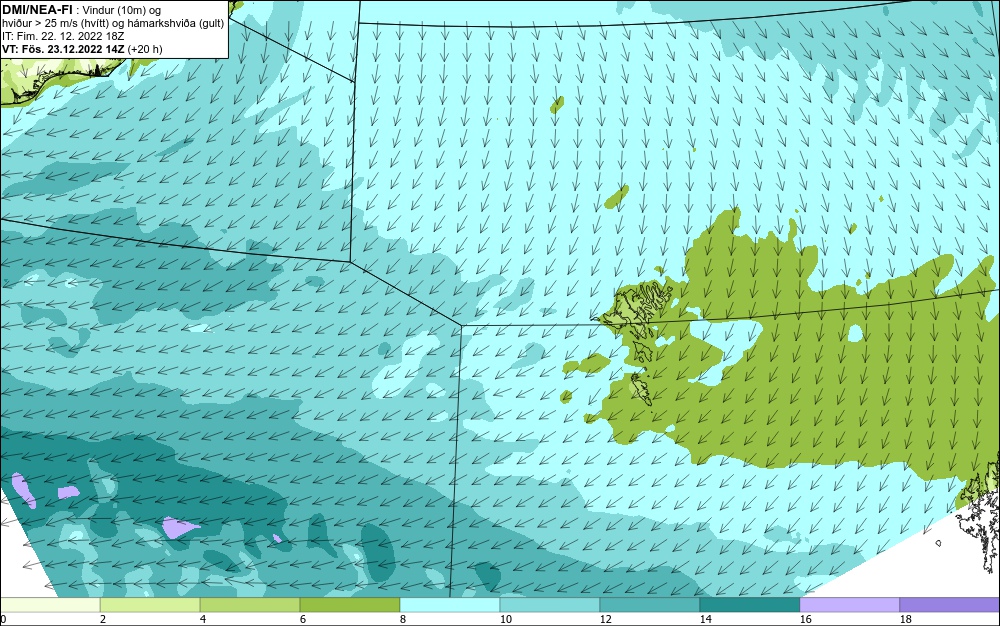Click the 'IT: Fim. 22. 12. 2022 18Z' line

tap(63, 36)
